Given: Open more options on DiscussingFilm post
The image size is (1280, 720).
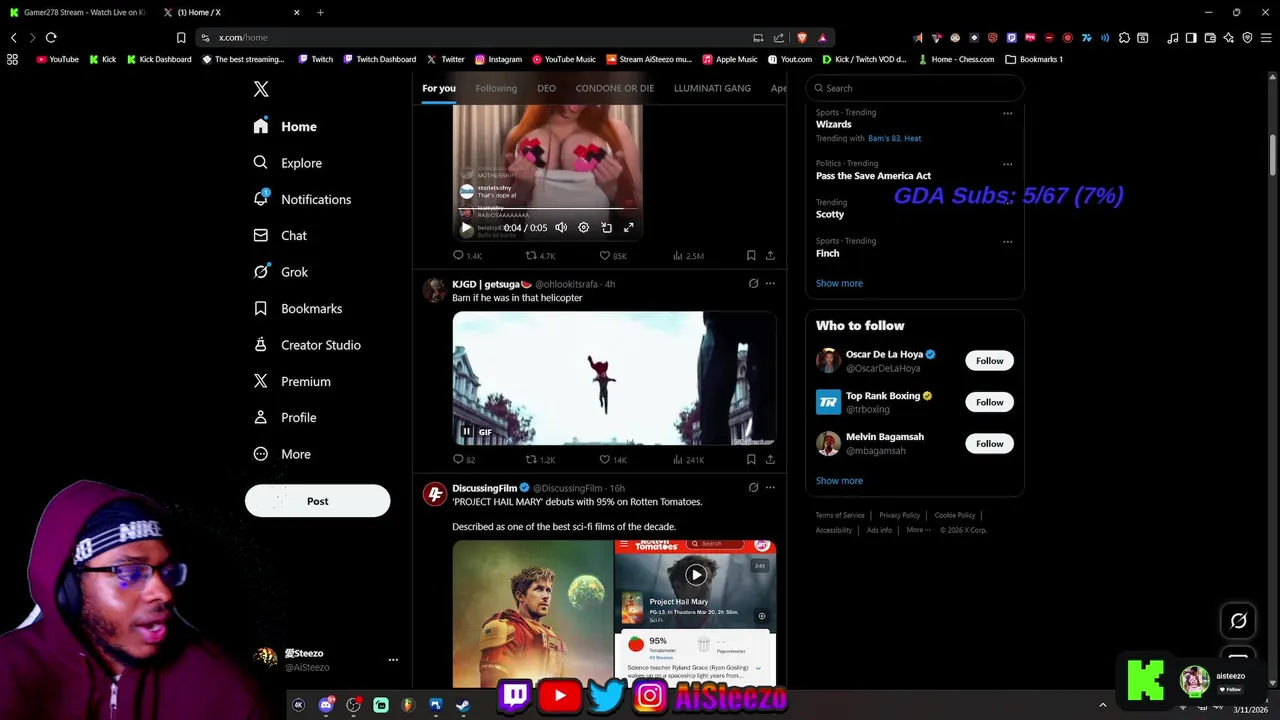Looking at the screenshot, I should (770, 488).
